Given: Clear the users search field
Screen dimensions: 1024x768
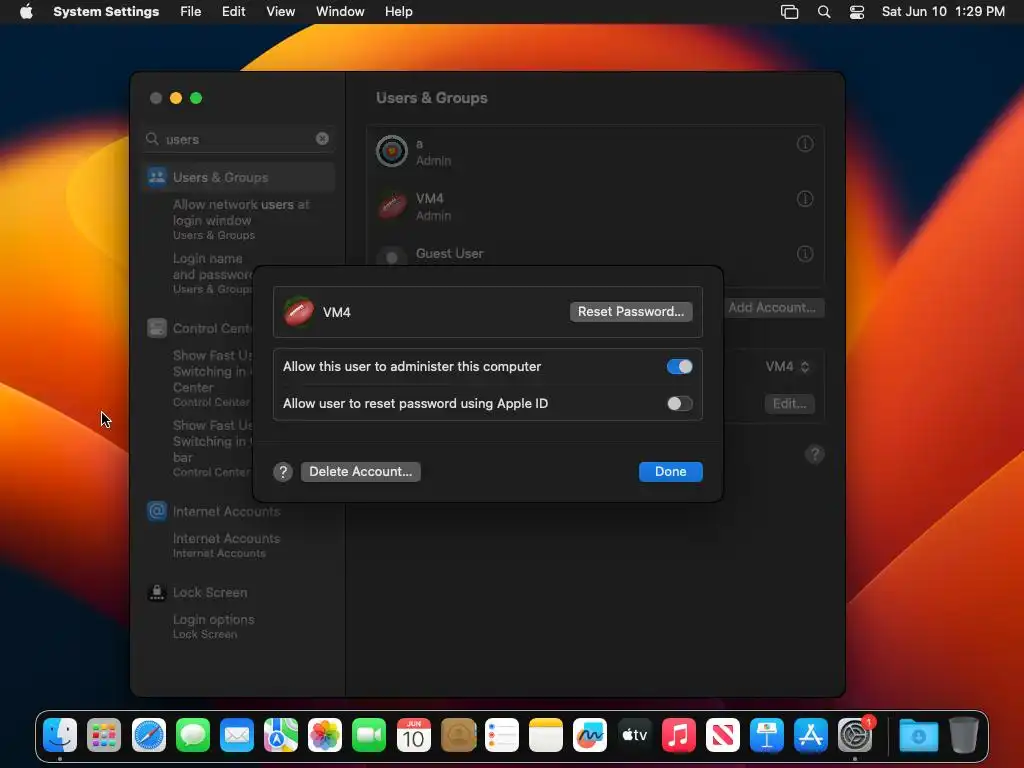Looking at the screenshot, I should 323,138.
